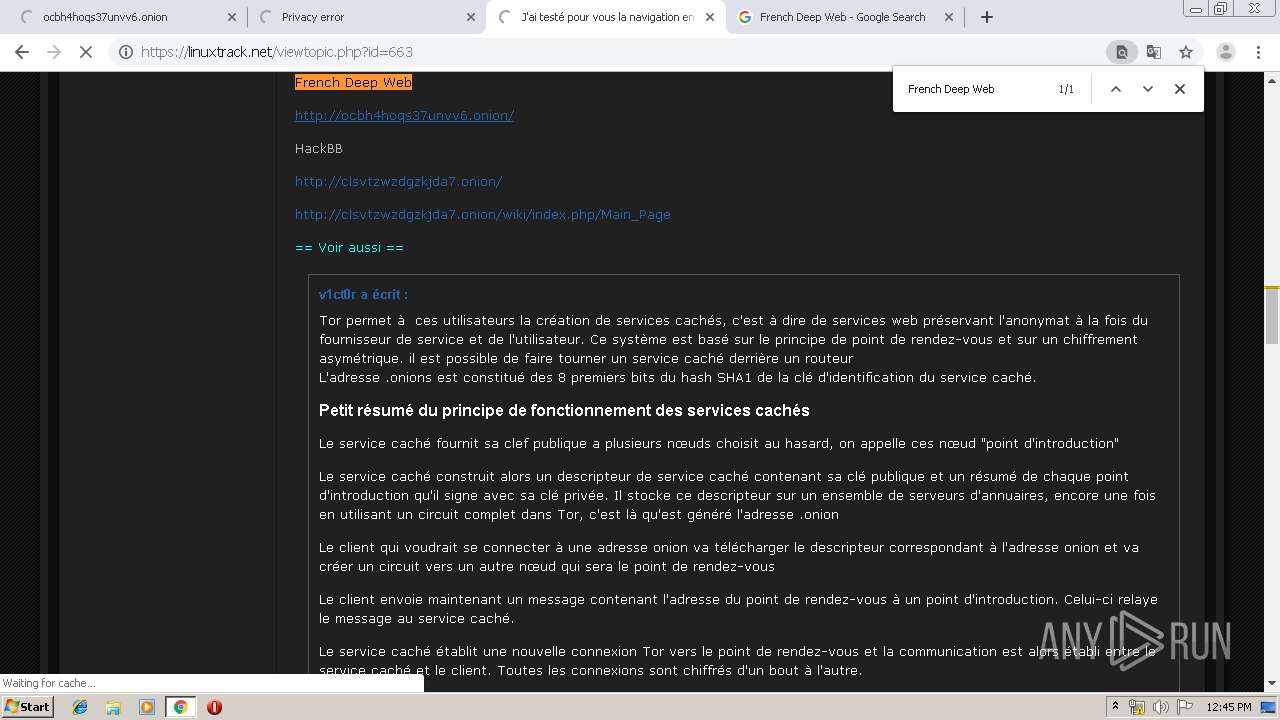Close the find bar
The width and height of the screenshot is (1280, 720).
click(1180, 89)
